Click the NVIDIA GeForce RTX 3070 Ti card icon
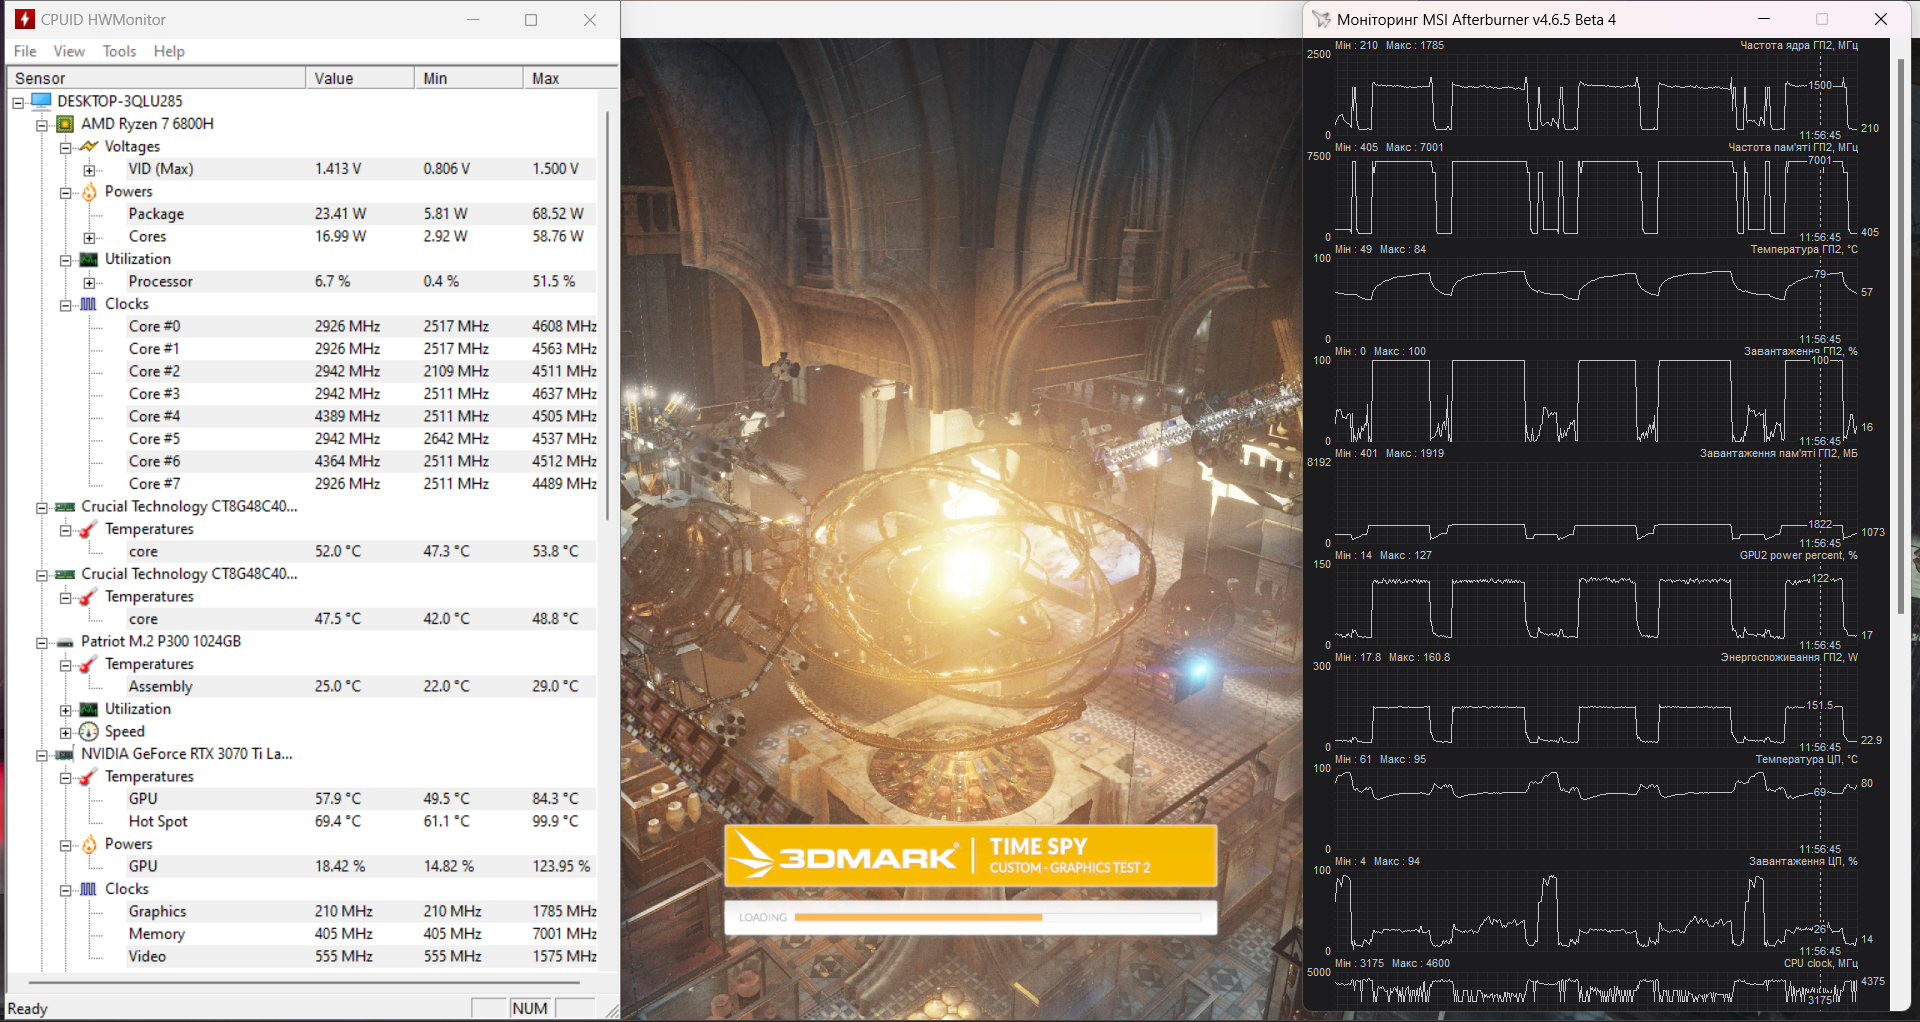Image resolution: width=1920 pixels, height=1022 pixels. (x=65, y=754)
